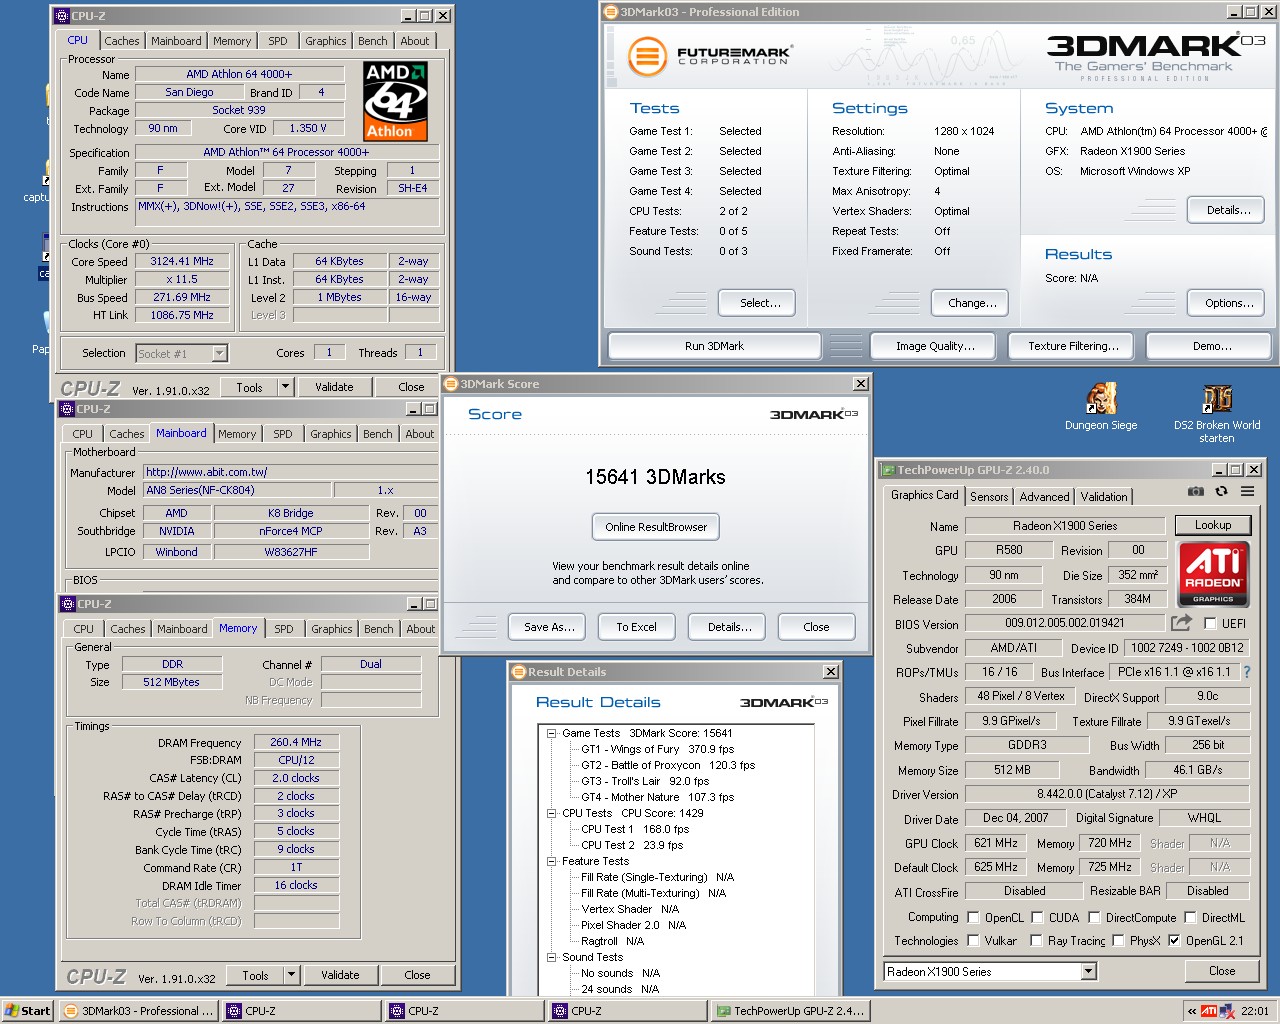Toggle the Ray Tracing checkbox

click(1037, 941)
